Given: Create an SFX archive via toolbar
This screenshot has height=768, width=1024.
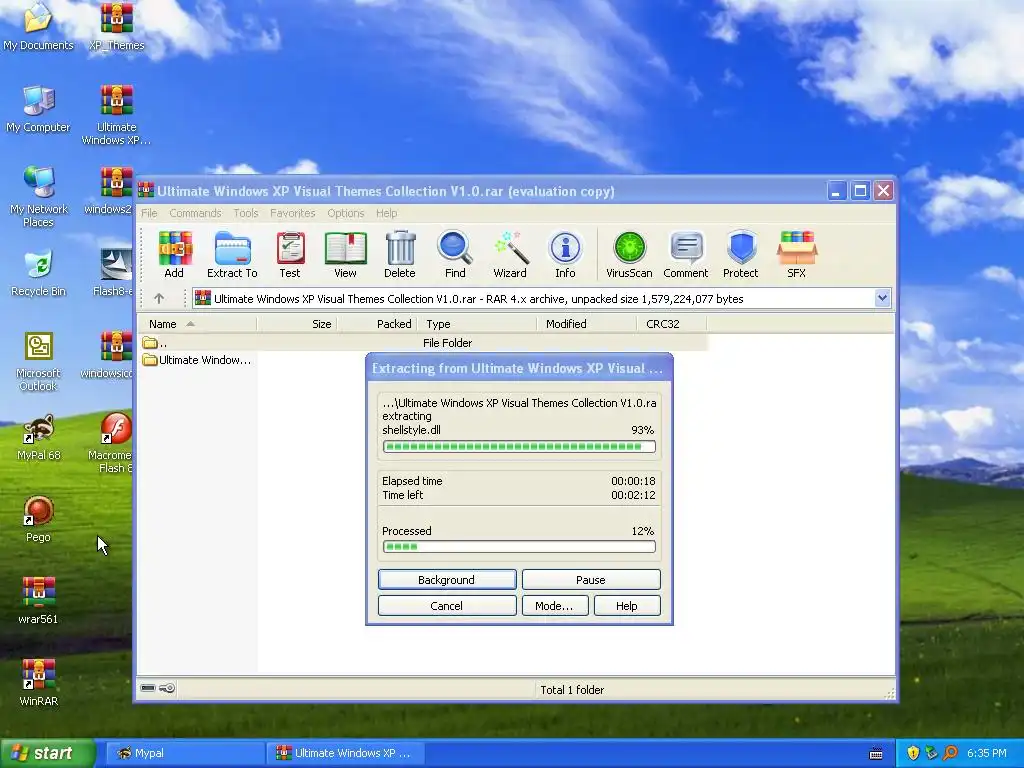Looking at the screenshot, I should [796, 254].
